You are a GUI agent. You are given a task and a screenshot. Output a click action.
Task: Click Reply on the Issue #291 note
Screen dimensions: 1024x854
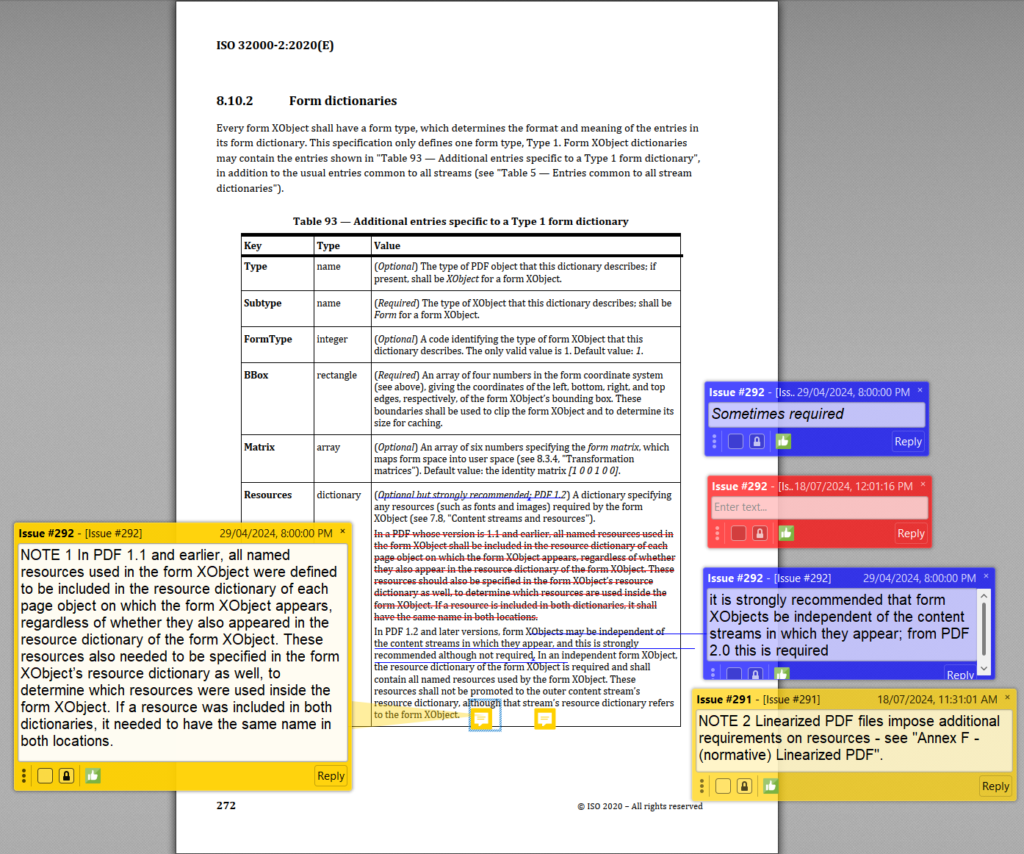(995, 786)
